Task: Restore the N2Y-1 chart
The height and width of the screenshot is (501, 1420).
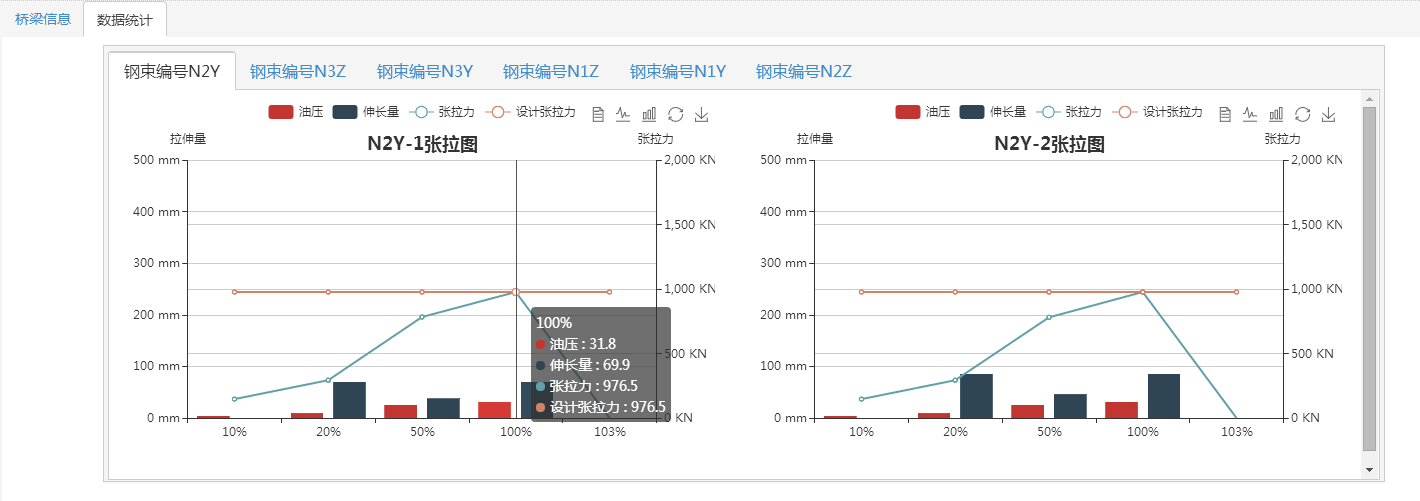Action: 676,115
